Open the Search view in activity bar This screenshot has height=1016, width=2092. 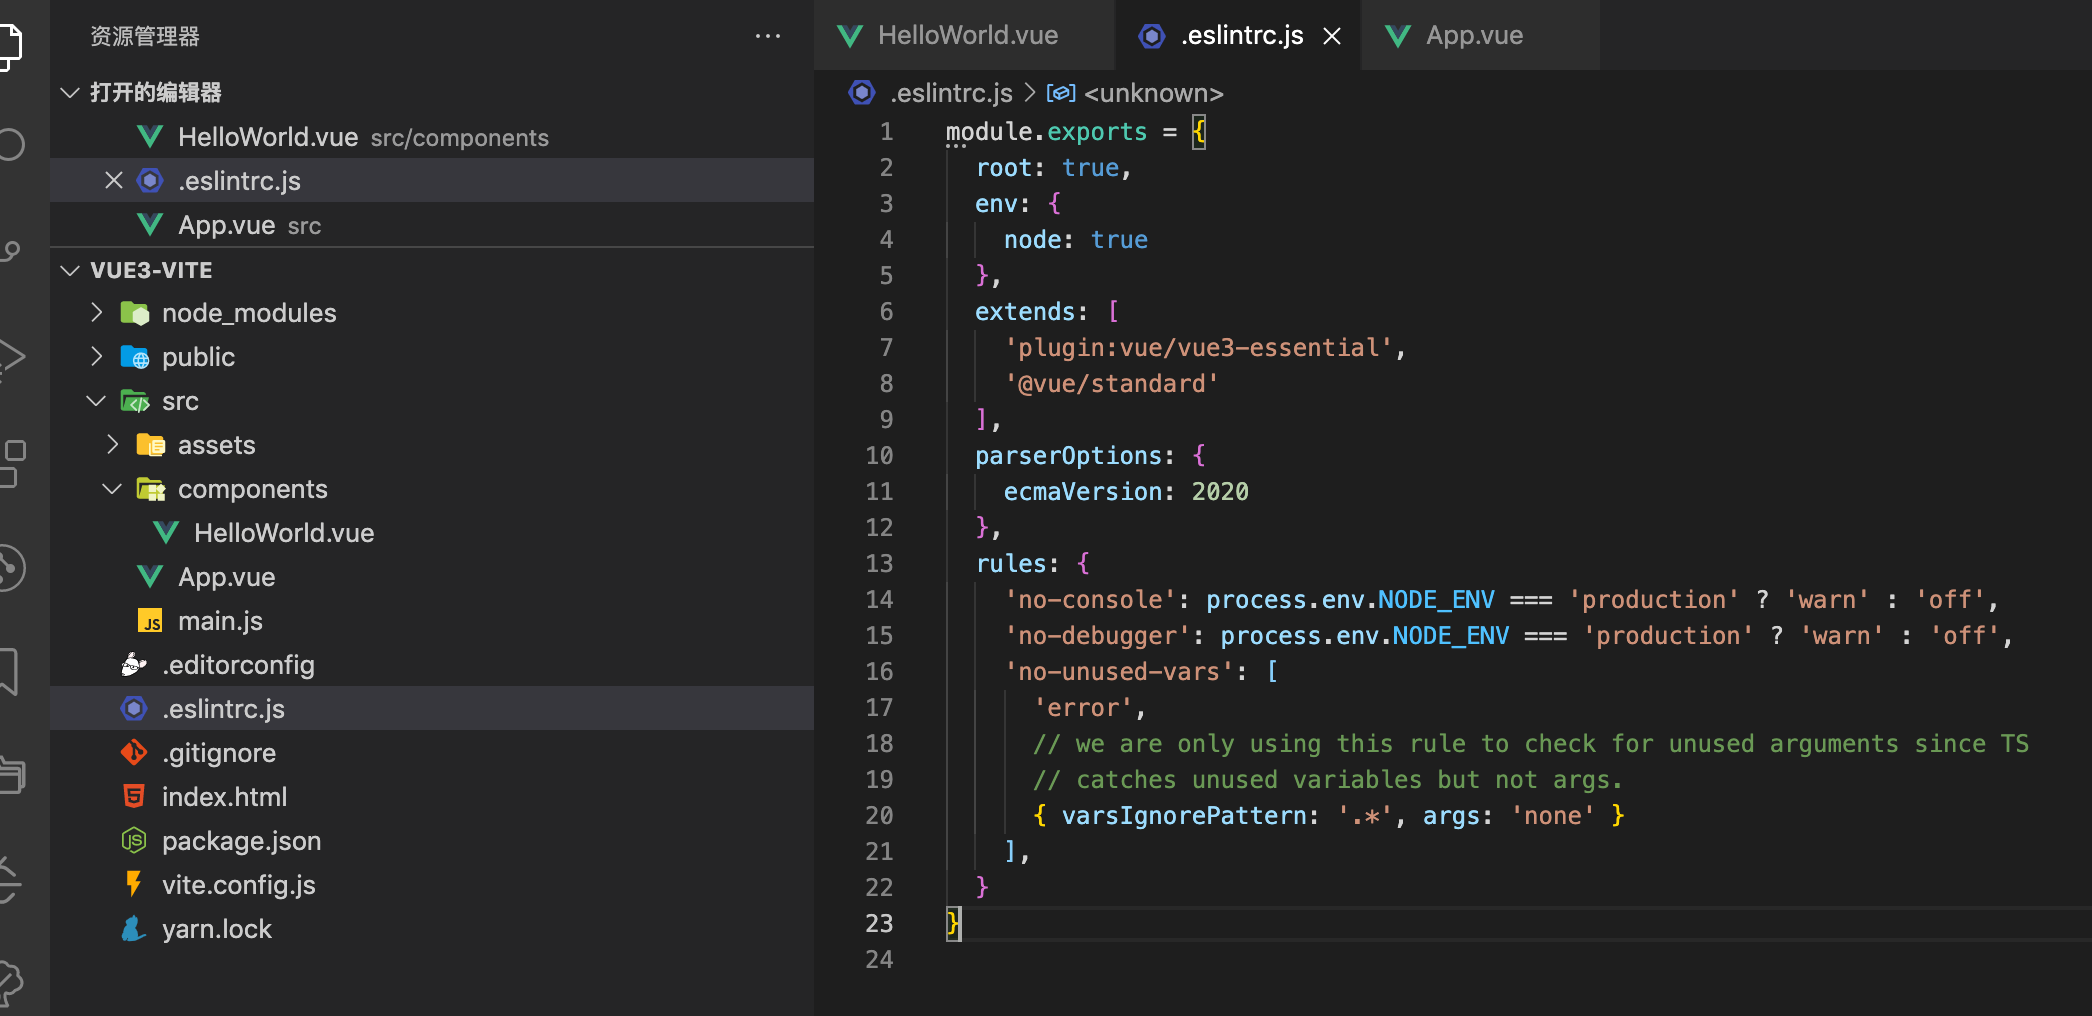[x=12, y=145]
